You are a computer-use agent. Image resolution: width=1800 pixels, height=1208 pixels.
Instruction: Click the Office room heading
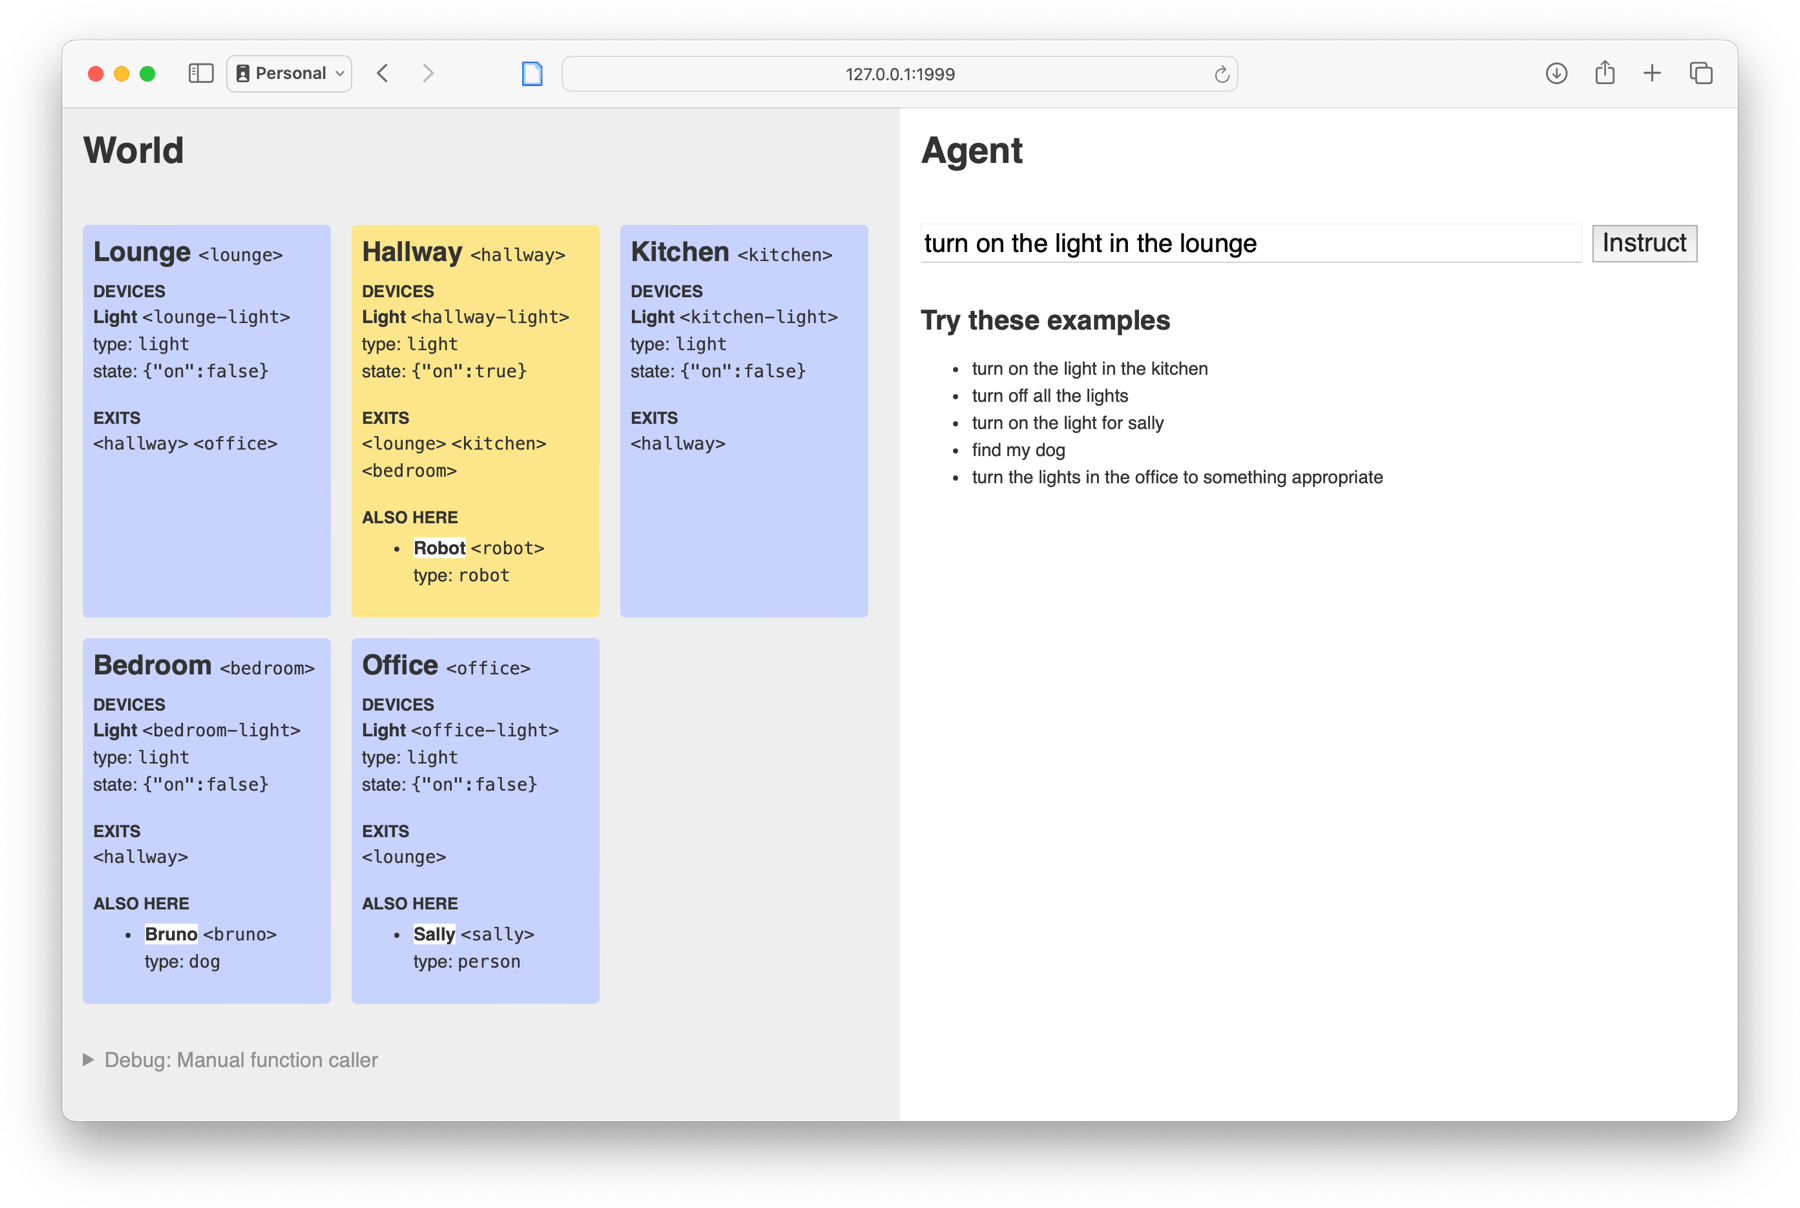point(400,665)
